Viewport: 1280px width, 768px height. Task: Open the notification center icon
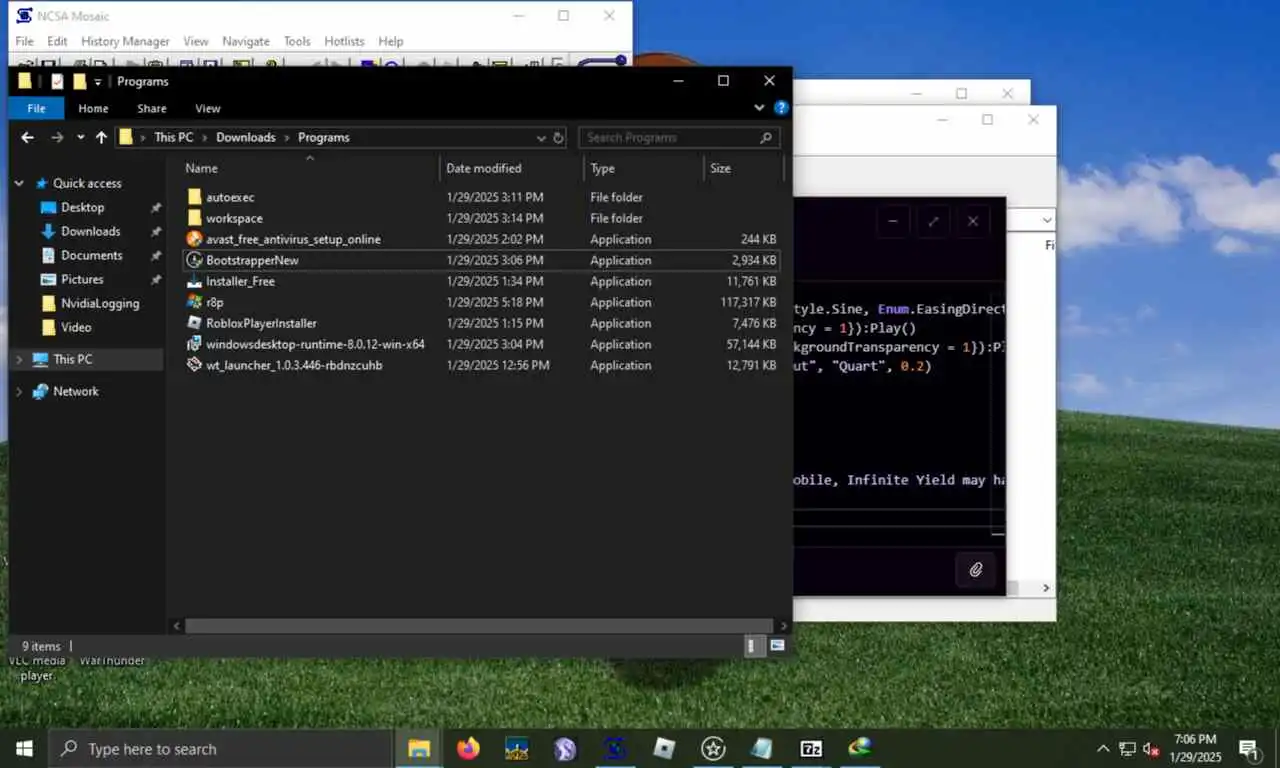[x=1249, y=749]
